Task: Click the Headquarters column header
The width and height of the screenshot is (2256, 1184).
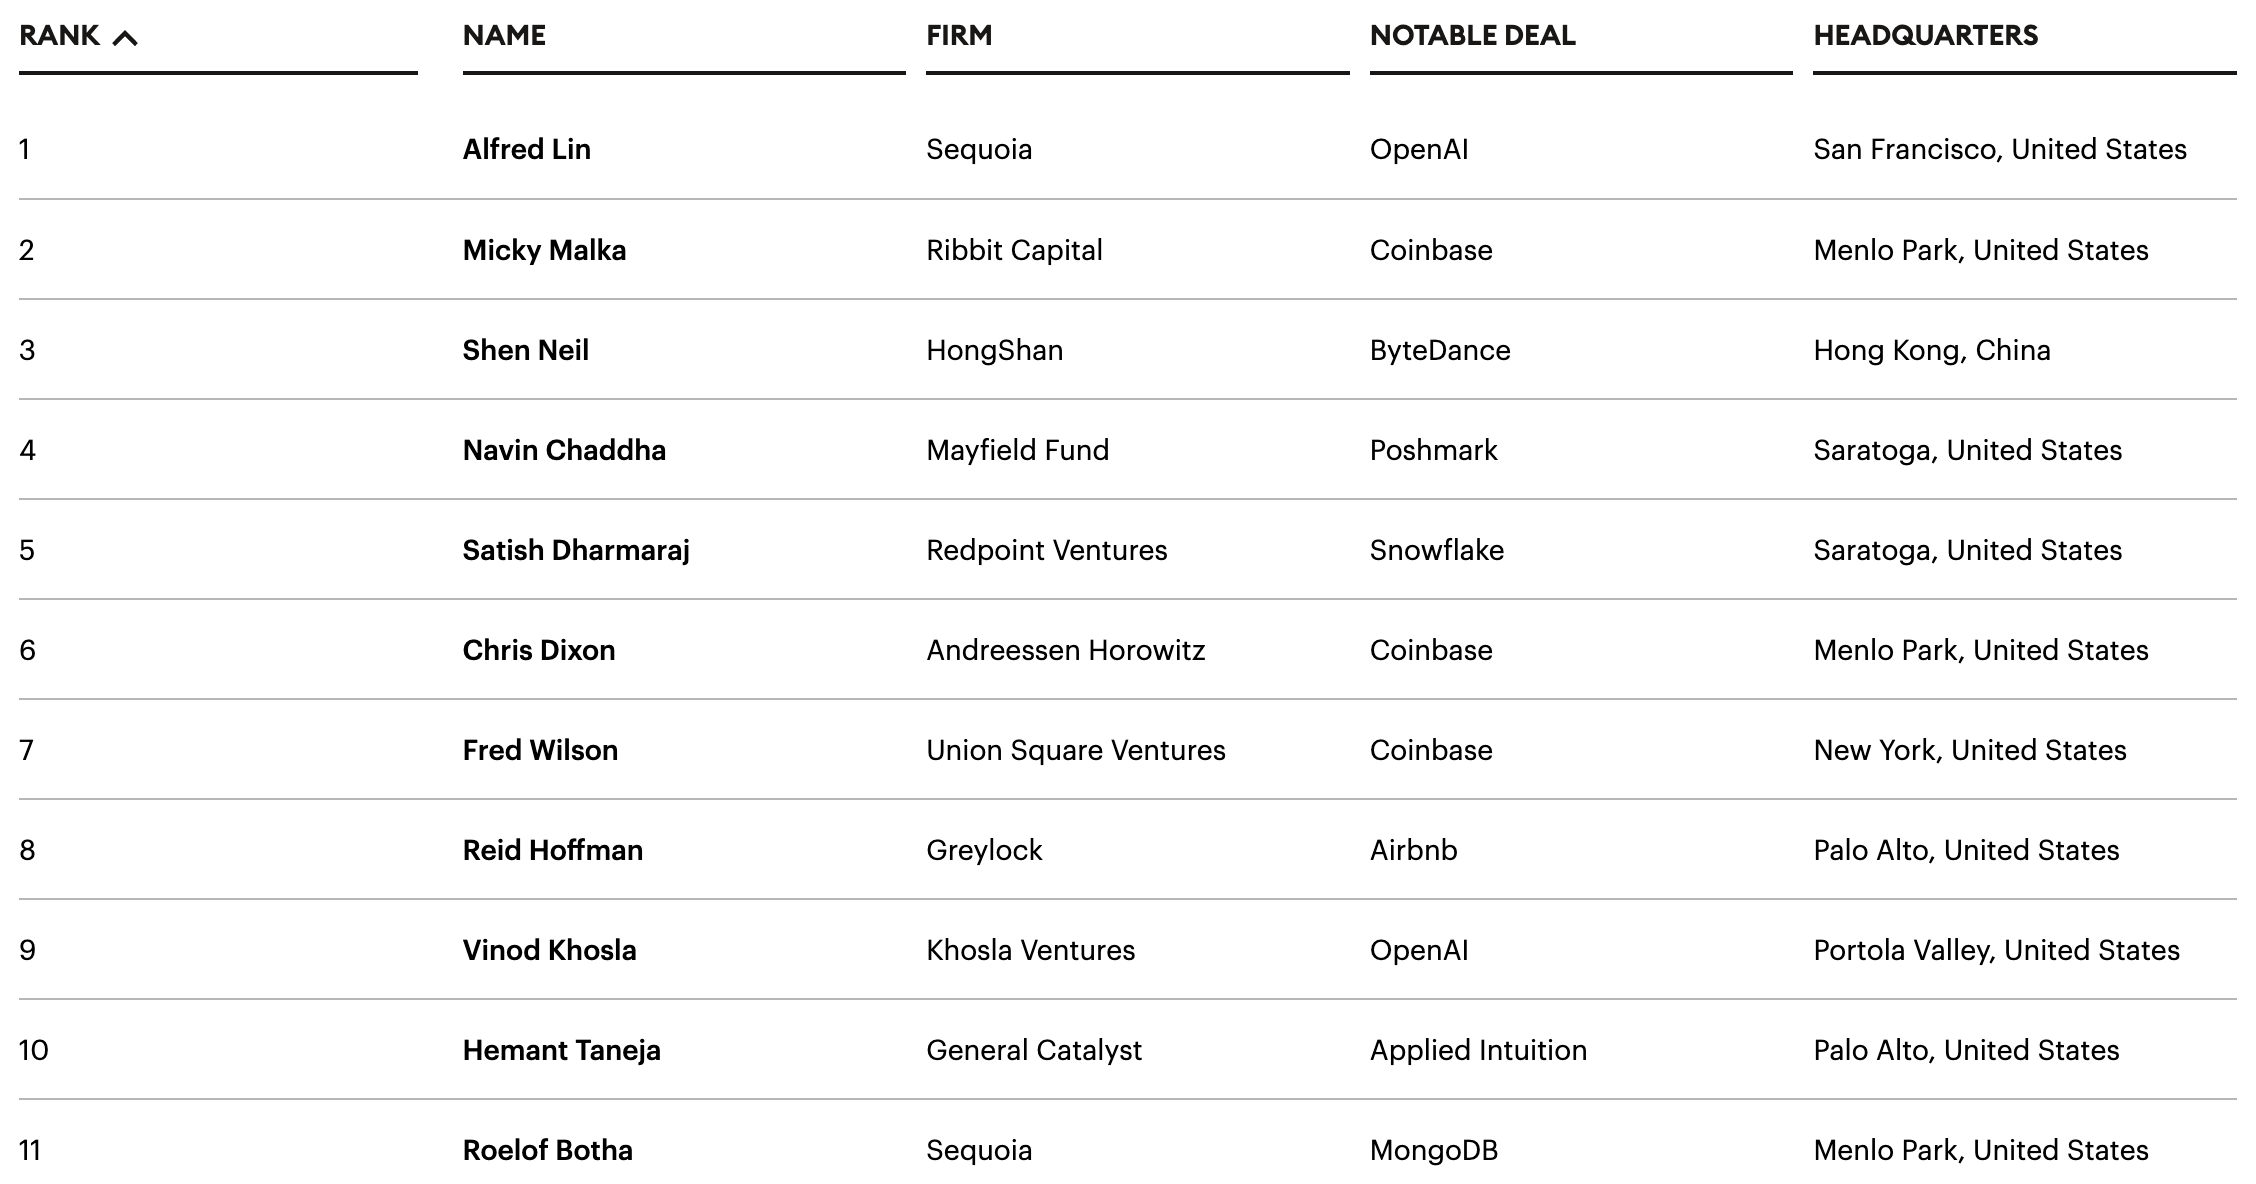Action: (x=1925, y=36)
